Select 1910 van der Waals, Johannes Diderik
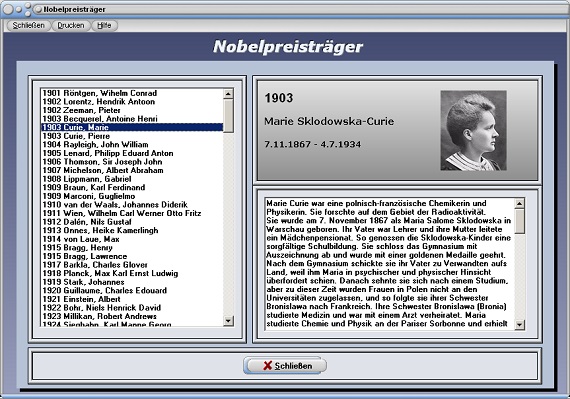The height and width of the screenshot is (399, 570). [132, 205]
